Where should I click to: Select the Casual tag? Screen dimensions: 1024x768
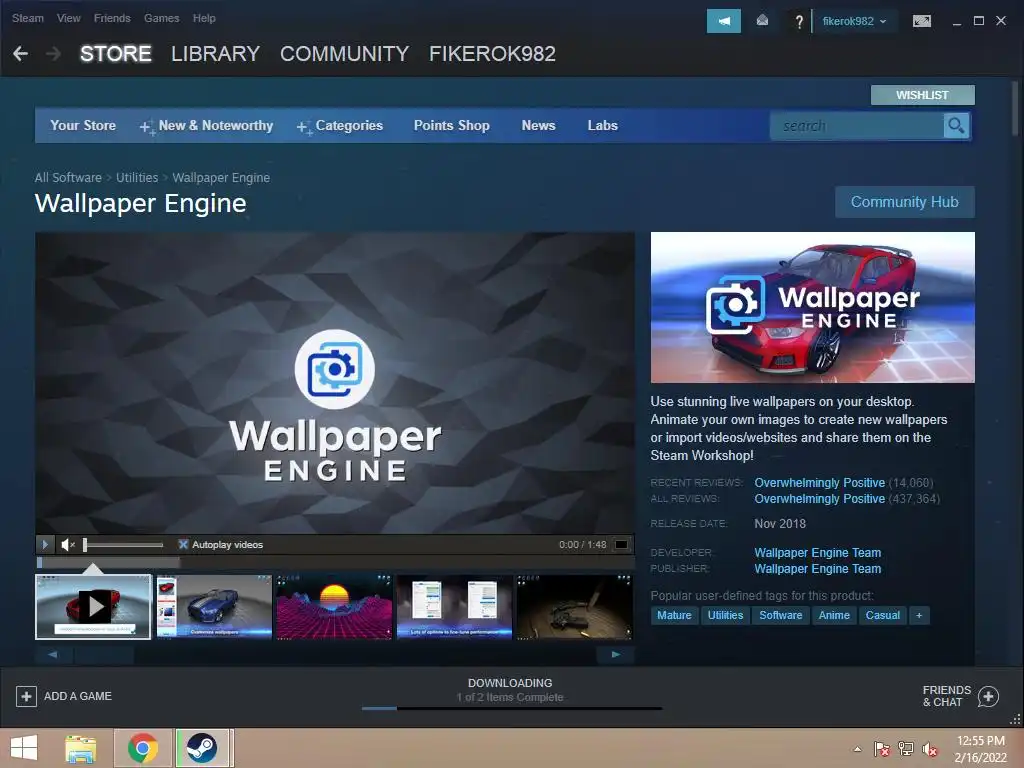[882, 615]
